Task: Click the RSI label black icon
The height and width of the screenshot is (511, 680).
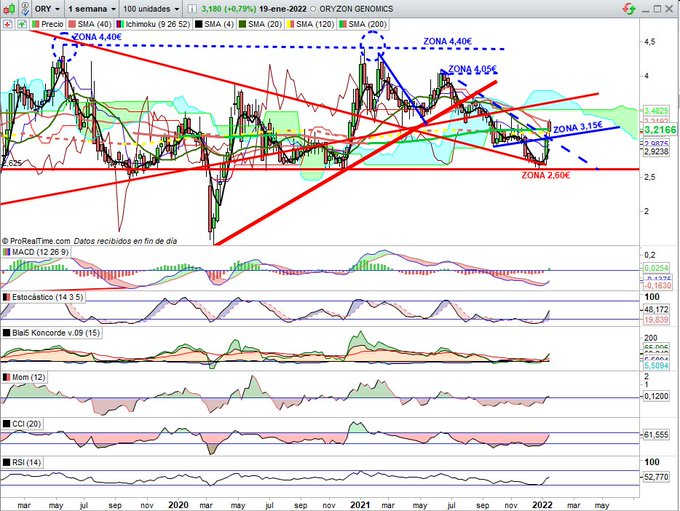Action: [x=7, y=462]
